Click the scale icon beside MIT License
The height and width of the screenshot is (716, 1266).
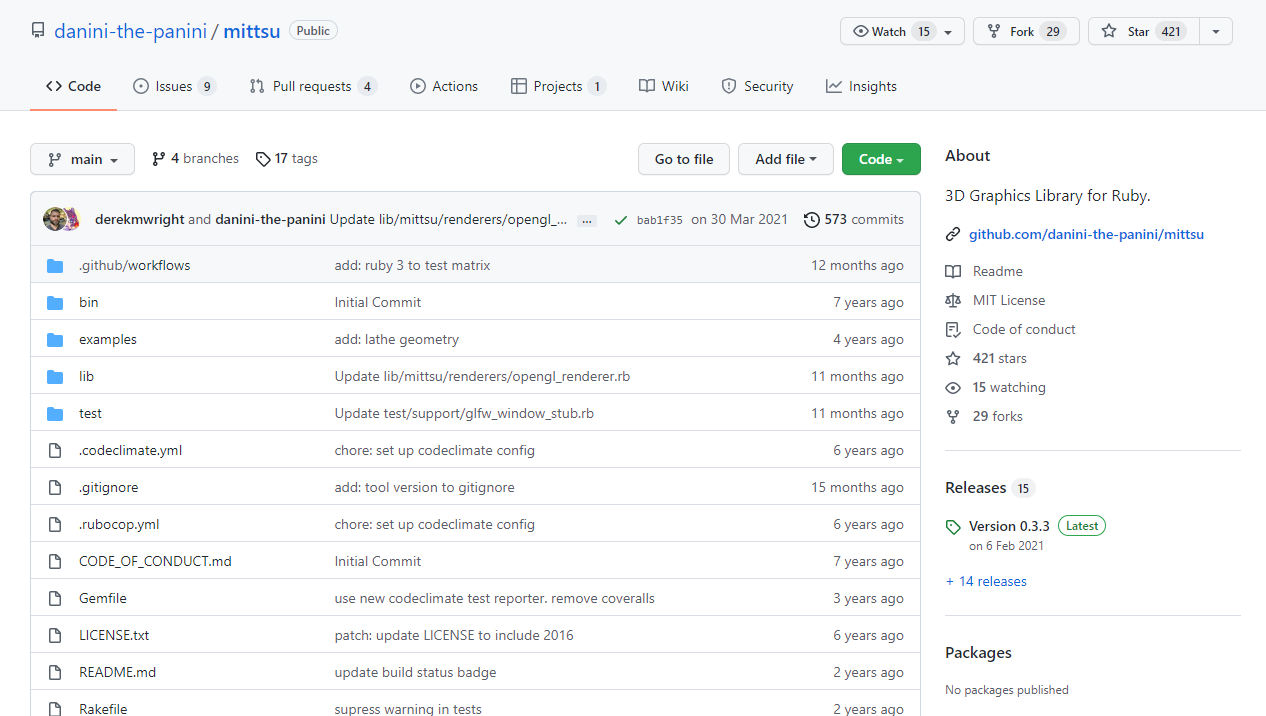tap(953, 300)
